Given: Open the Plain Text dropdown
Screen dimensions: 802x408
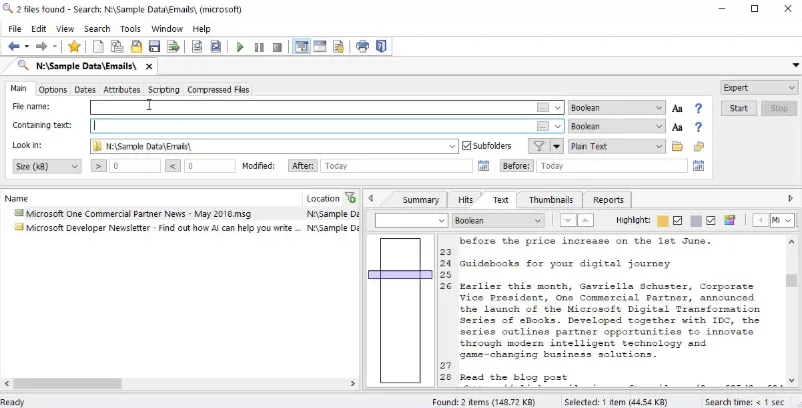Looking at the screenshot, I should (616, 146).
